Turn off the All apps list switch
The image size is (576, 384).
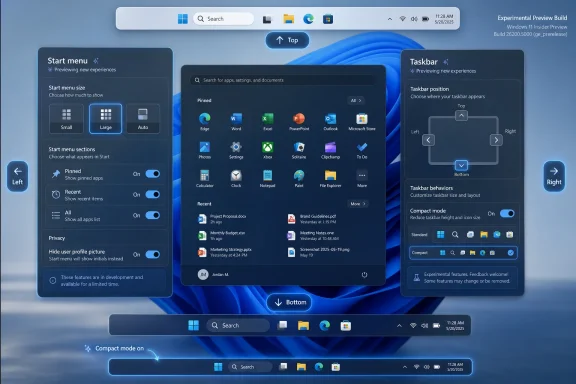click(x=153, y=215)
